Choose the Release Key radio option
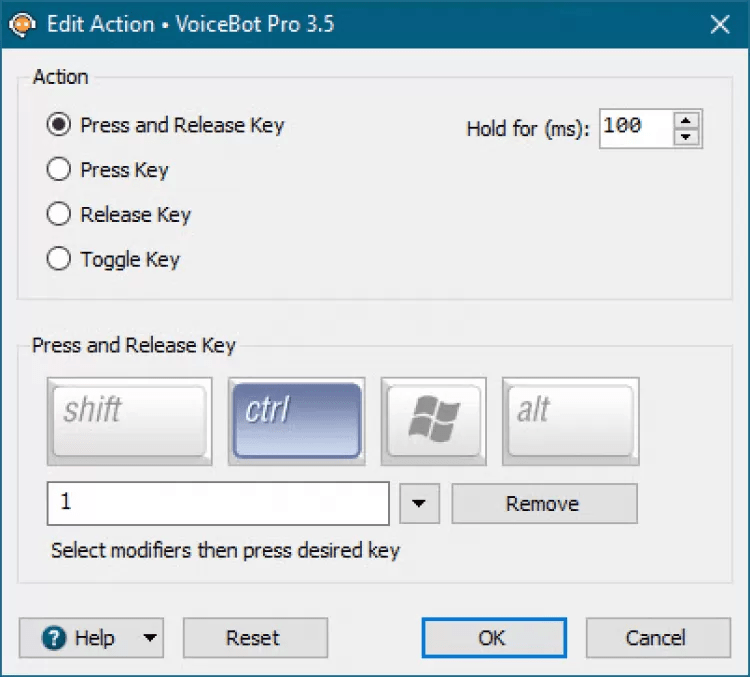Screen dimensions: 750x677 (60, 214)
